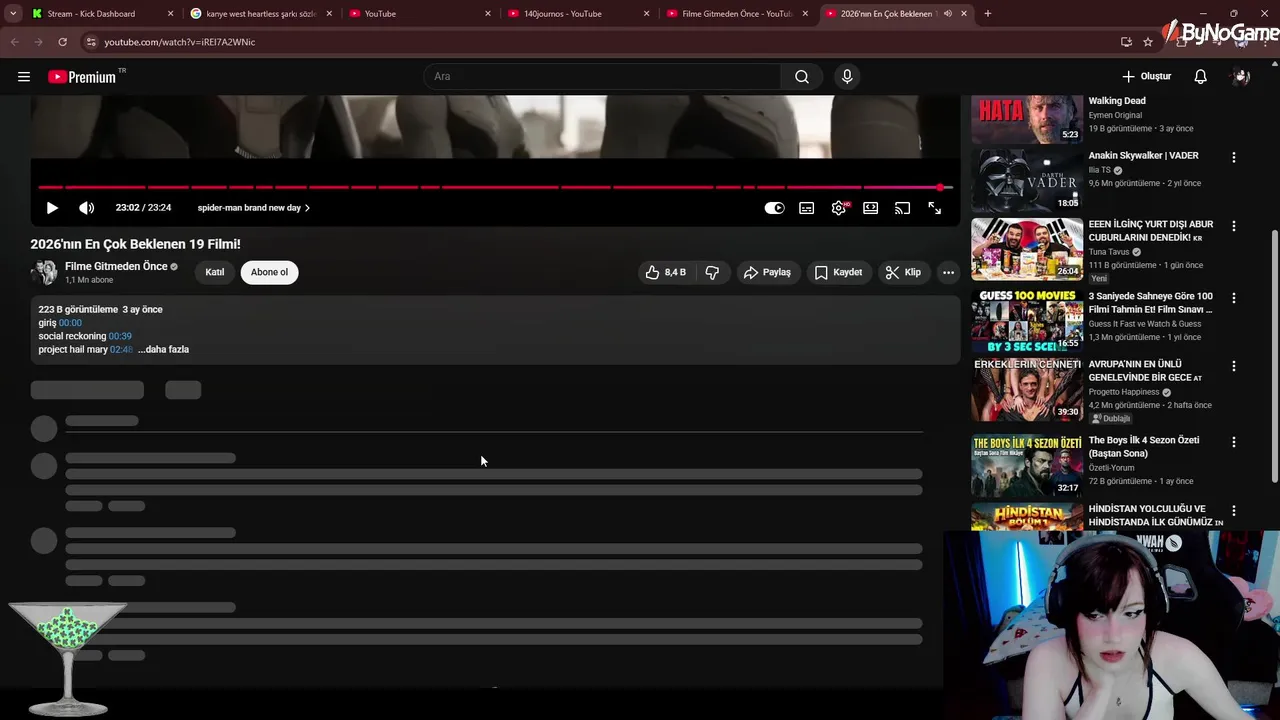Jump to social reckoning timestamp 00:39
1280x720 pixels.
[120, 336]
